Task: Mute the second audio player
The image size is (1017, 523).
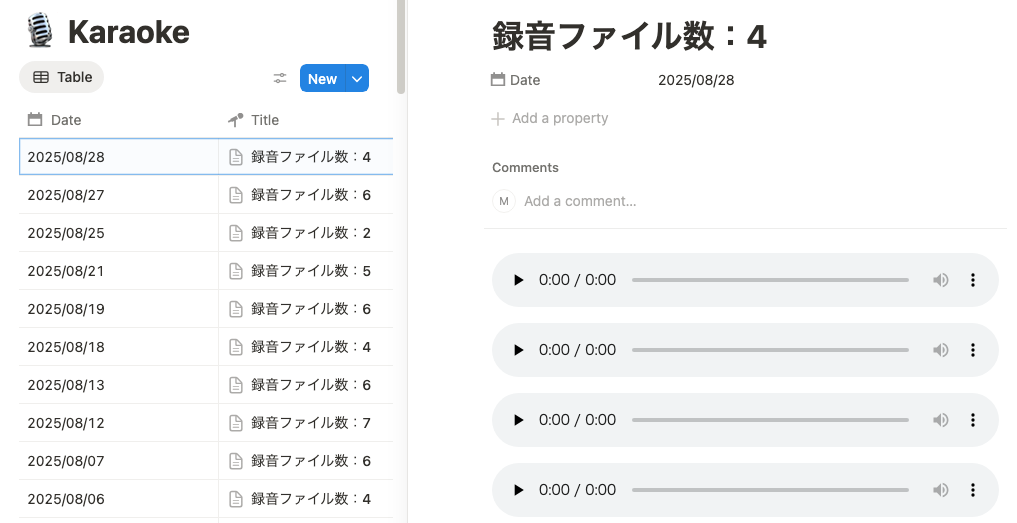Action: pos(940,350)
